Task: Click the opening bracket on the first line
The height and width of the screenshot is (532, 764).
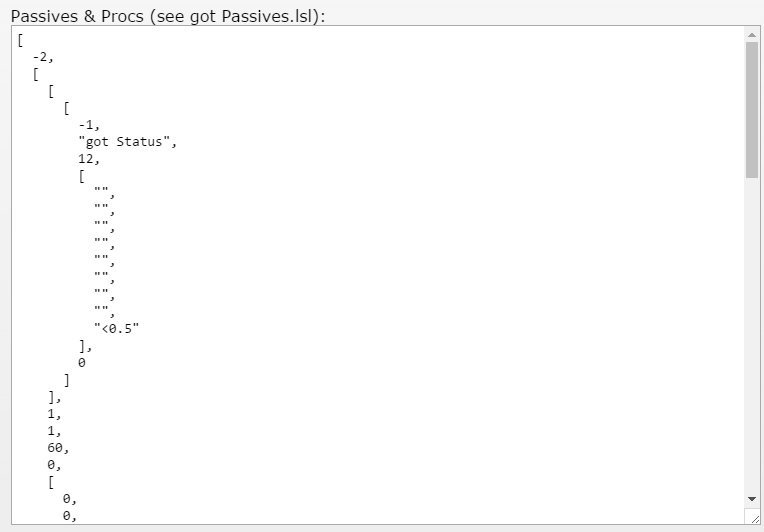Action: [21, 40]
